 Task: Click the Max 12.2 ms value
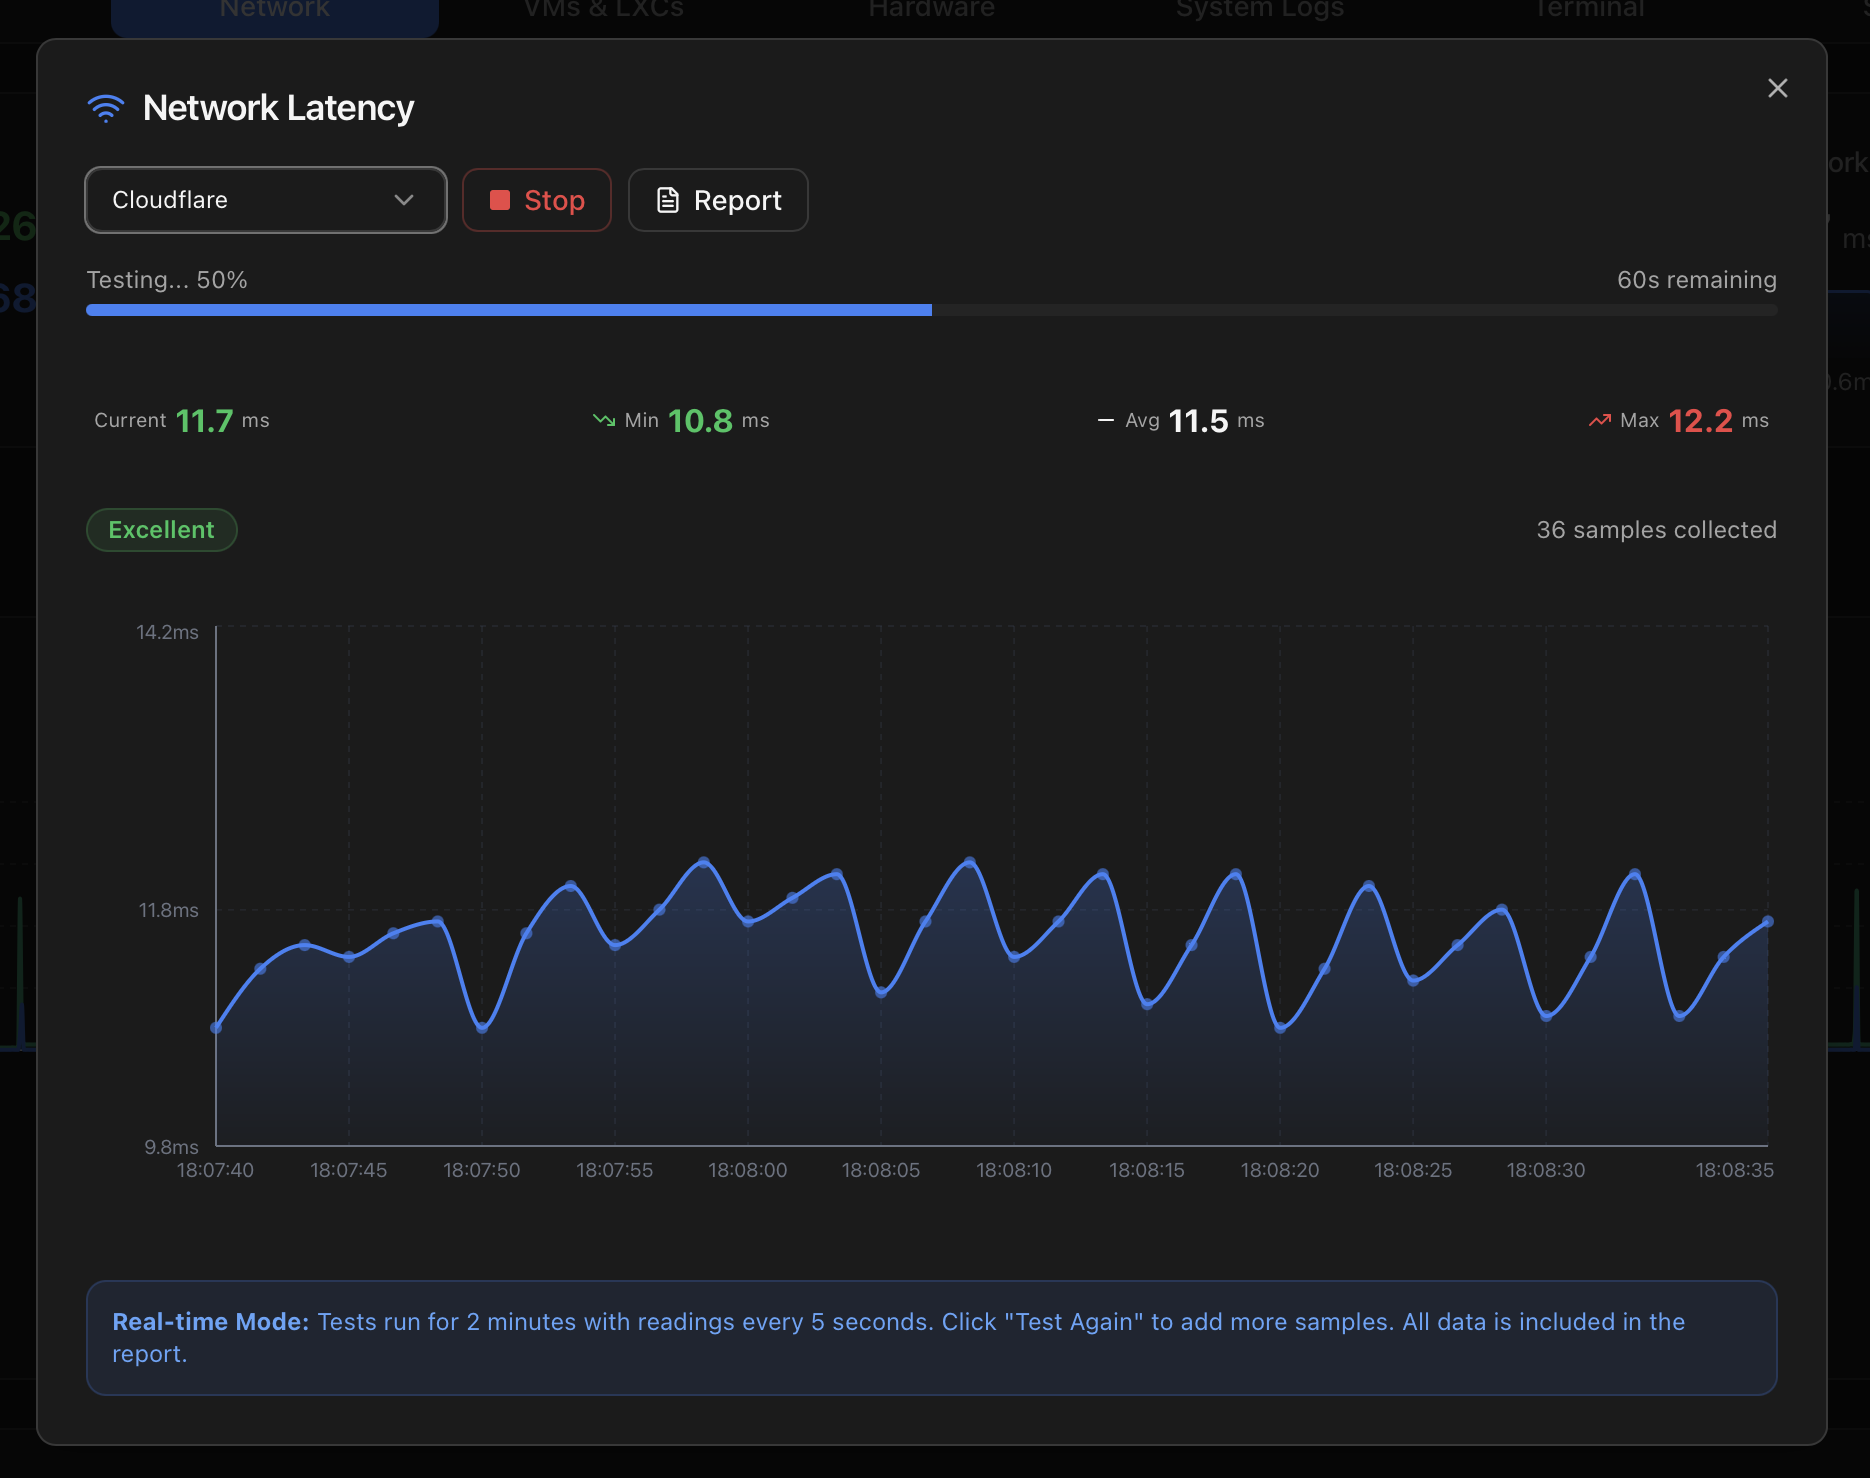1701,421
